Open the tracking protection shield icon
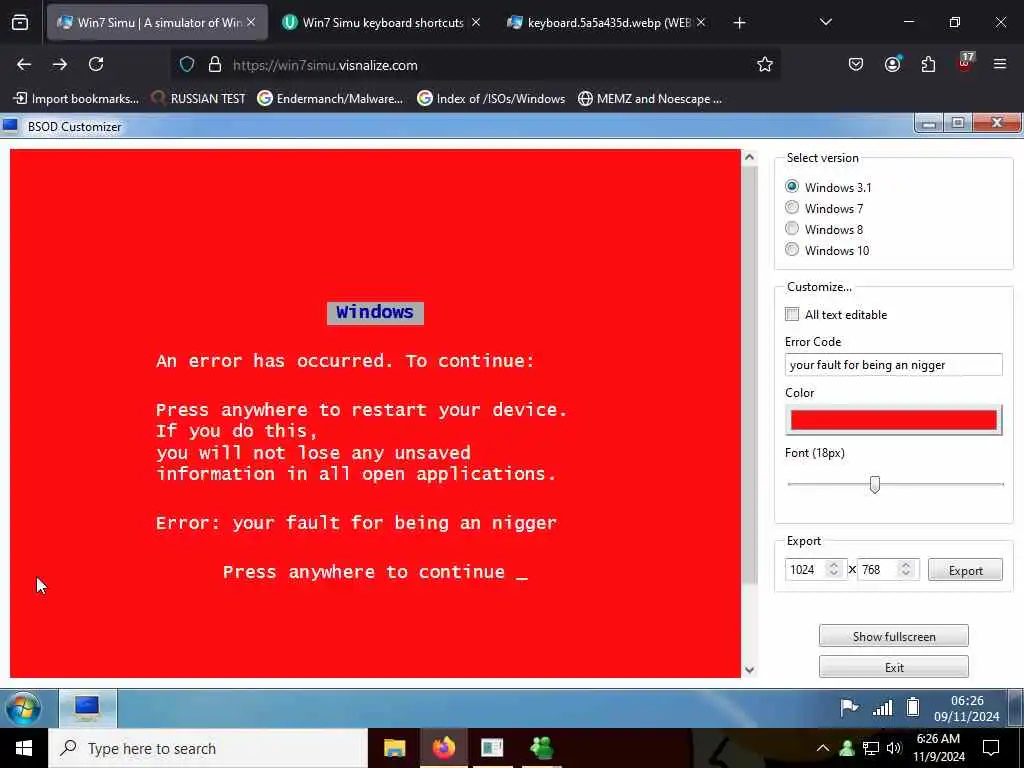Image resolution: width=1024 pixels, height=768 pixels. [x=187, y=65]
